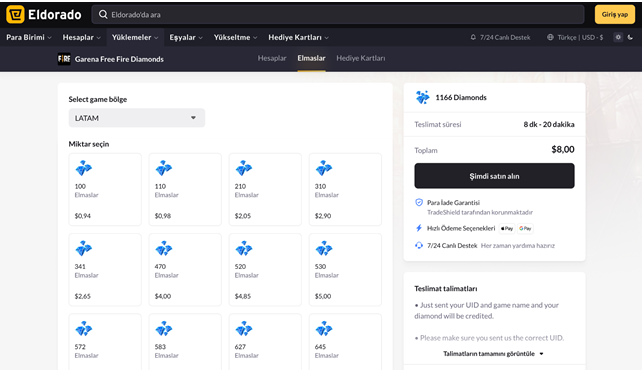Open the Türkçe | USD language selector

(575, 37)
